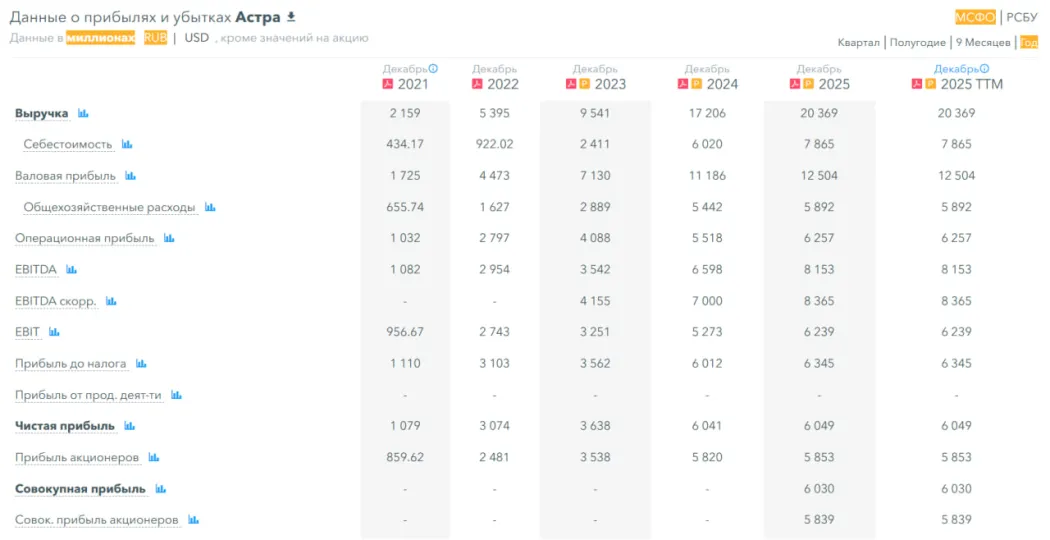Open the 2021 PDF report icon
Screen dimensions: 1050x540
click(x=389, y=84)
